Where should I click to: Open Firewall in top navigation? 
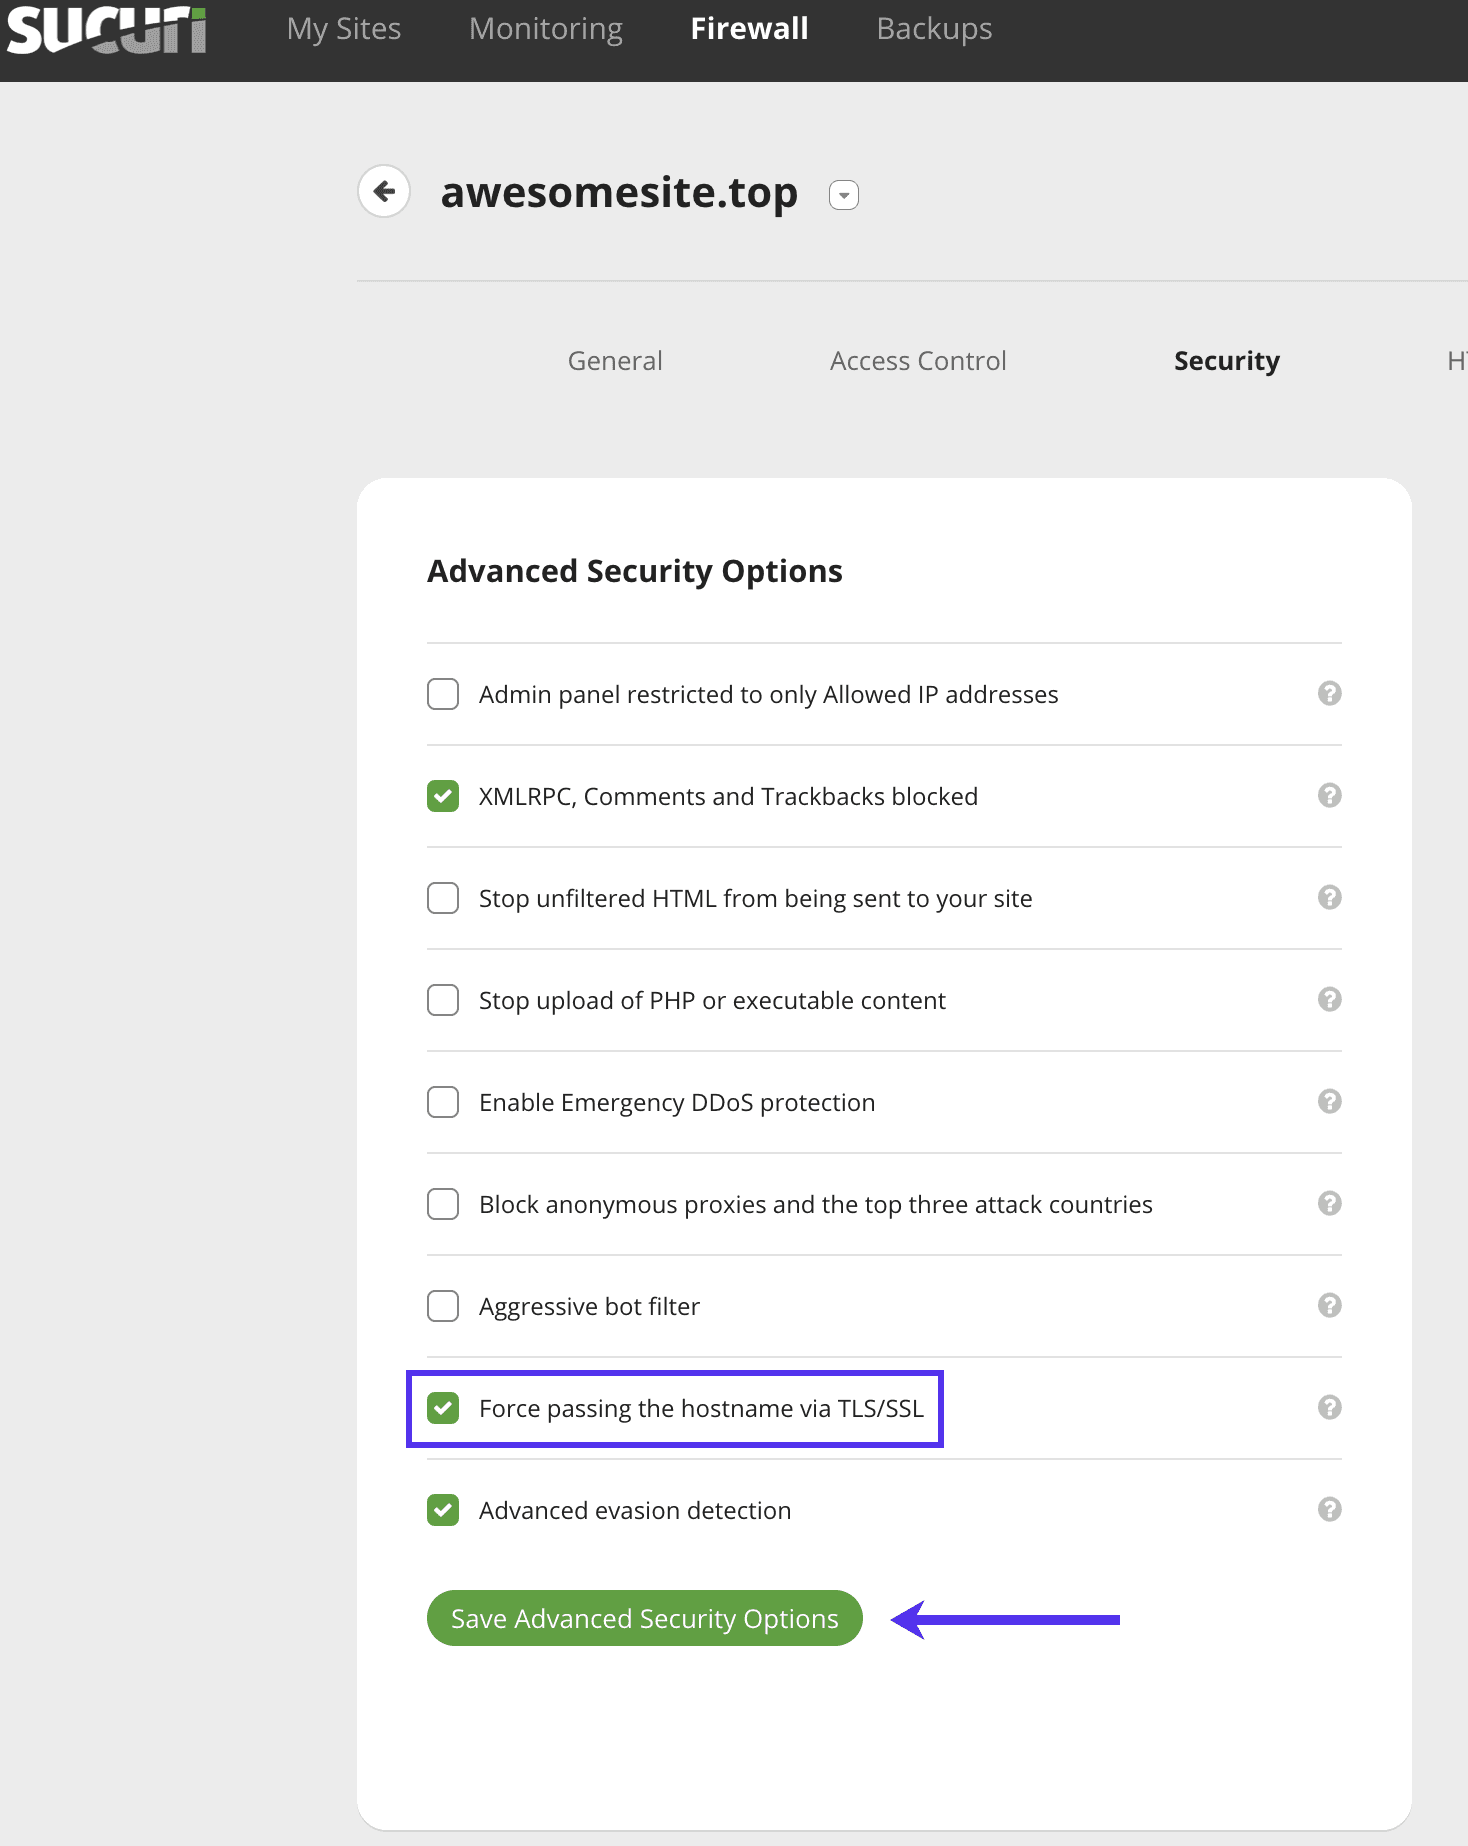[x=750, y=29]
